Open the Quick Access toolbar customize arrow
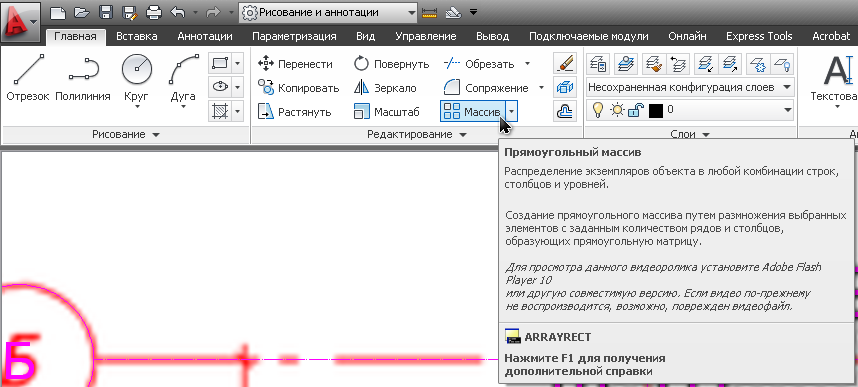The height and width of the screenshot is (387, 858). tap(473, 11)
